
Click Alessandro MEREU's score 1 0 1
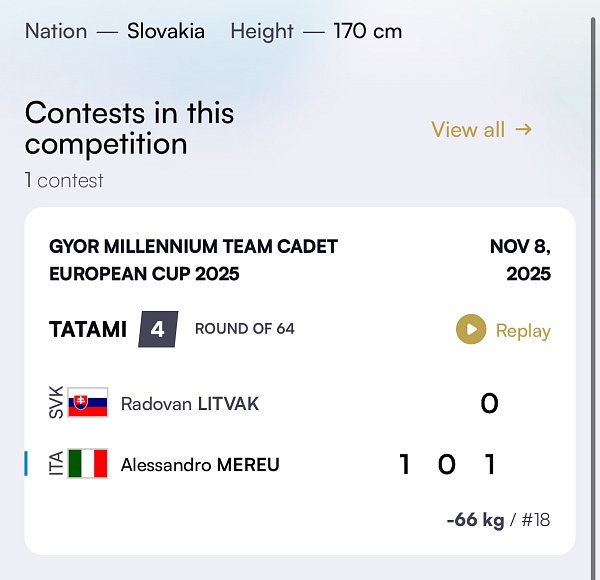click(447, 465)
